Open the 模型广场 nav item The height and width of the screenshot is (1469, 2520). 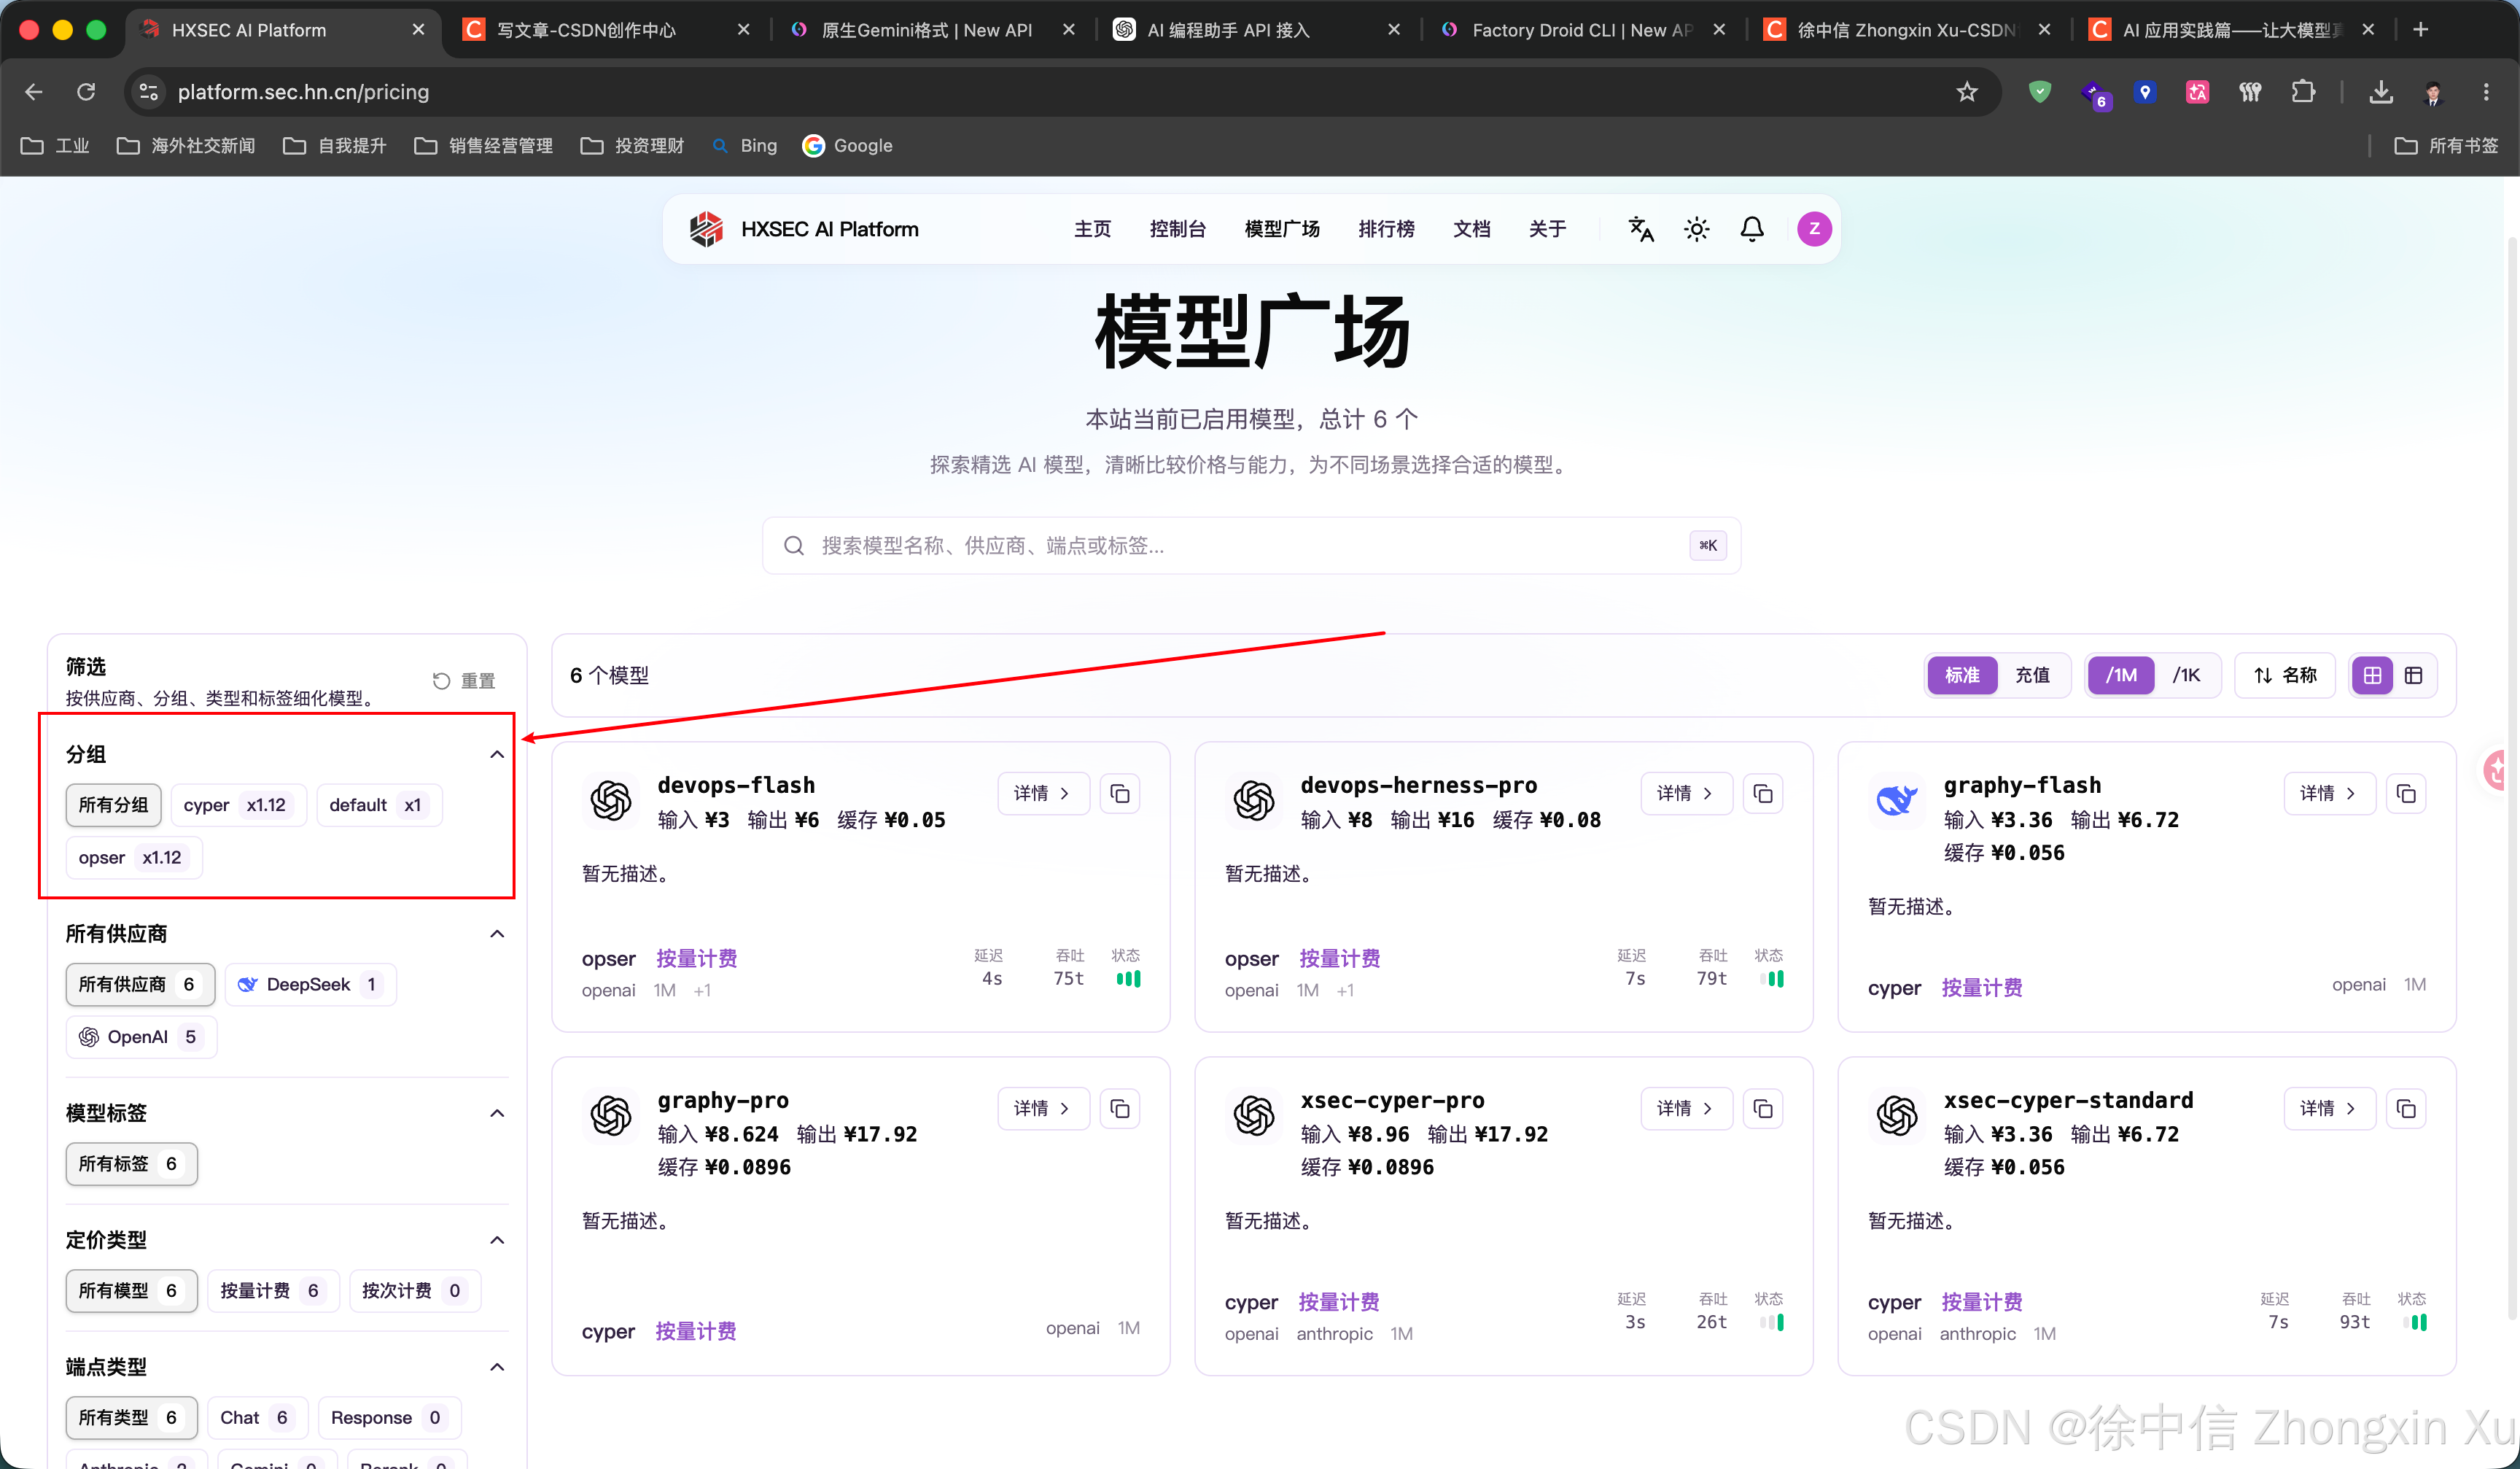point(1282,229)
